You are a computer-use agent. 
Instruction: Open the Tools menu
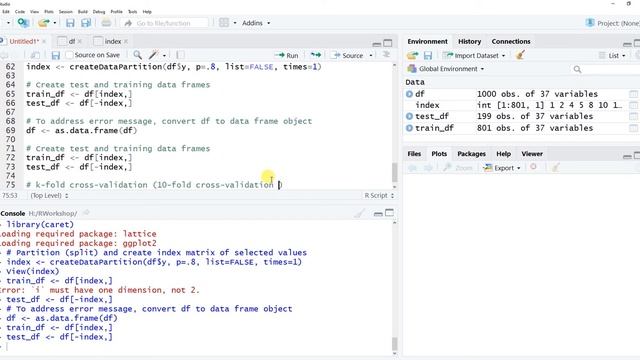132,11
